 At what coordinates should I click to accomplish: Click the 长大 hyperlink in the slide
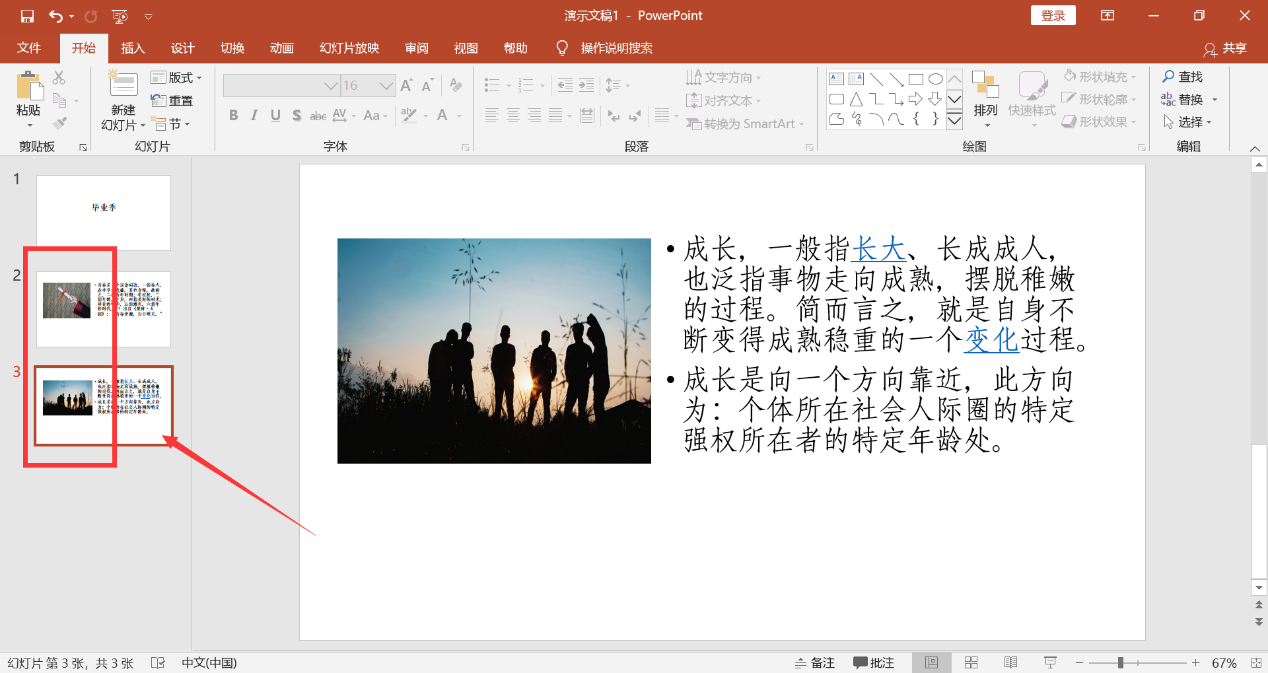878,249
